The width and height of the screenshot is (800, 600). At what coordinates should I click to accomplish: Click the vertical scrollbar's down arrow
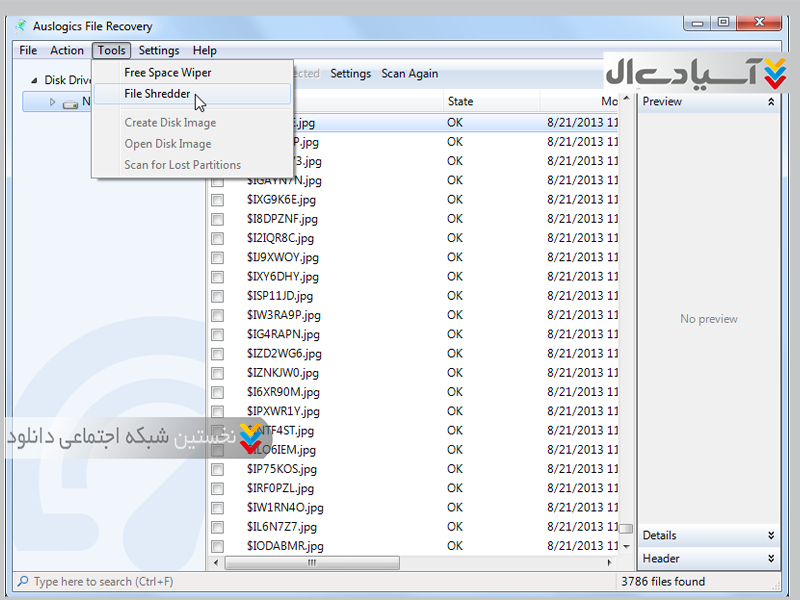[627, 547]
